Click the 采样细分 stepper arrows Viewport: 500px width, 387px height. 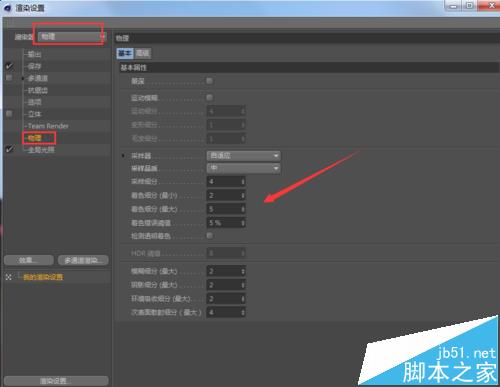click(x=243, y=182)
